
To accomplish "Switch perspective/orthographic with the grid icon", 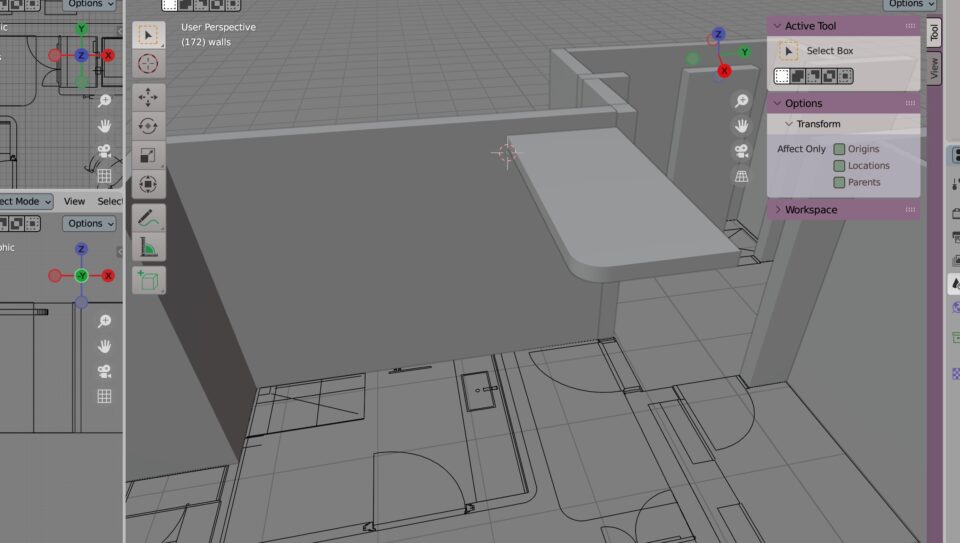I will (x=741, y=176).
